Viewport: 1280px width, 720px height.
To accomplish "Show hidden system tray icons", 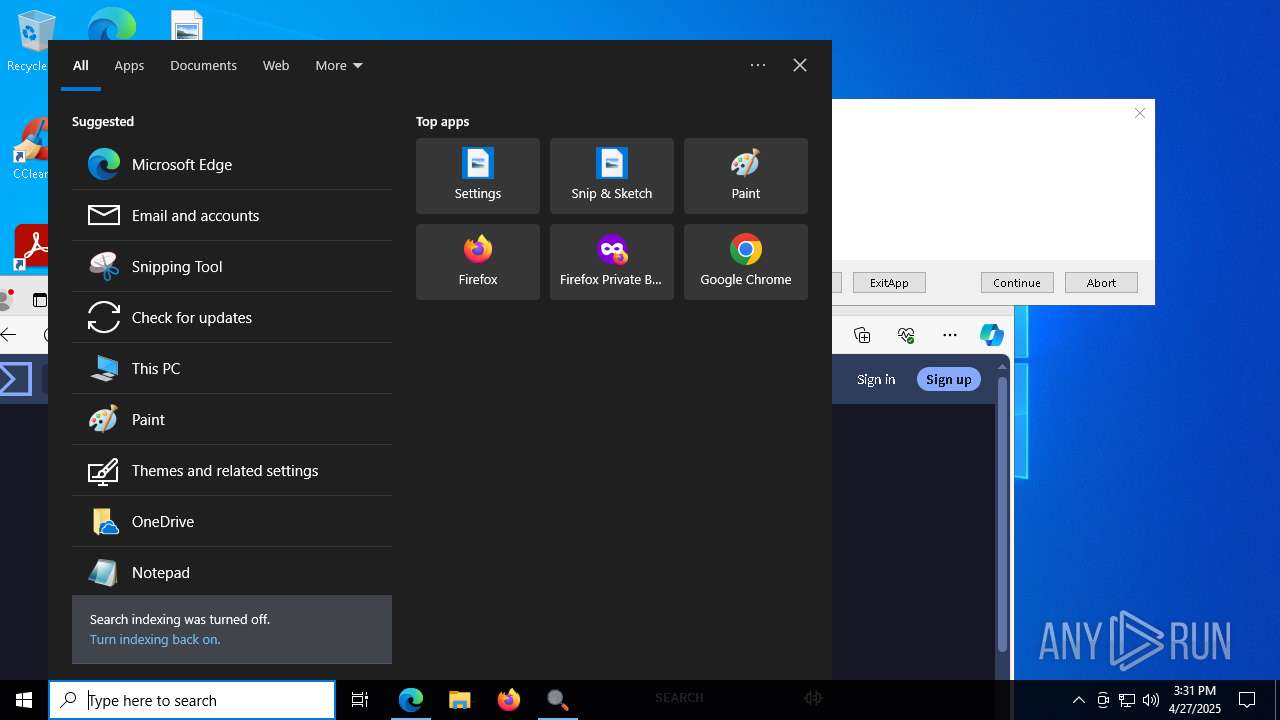I will [1079, 700].
